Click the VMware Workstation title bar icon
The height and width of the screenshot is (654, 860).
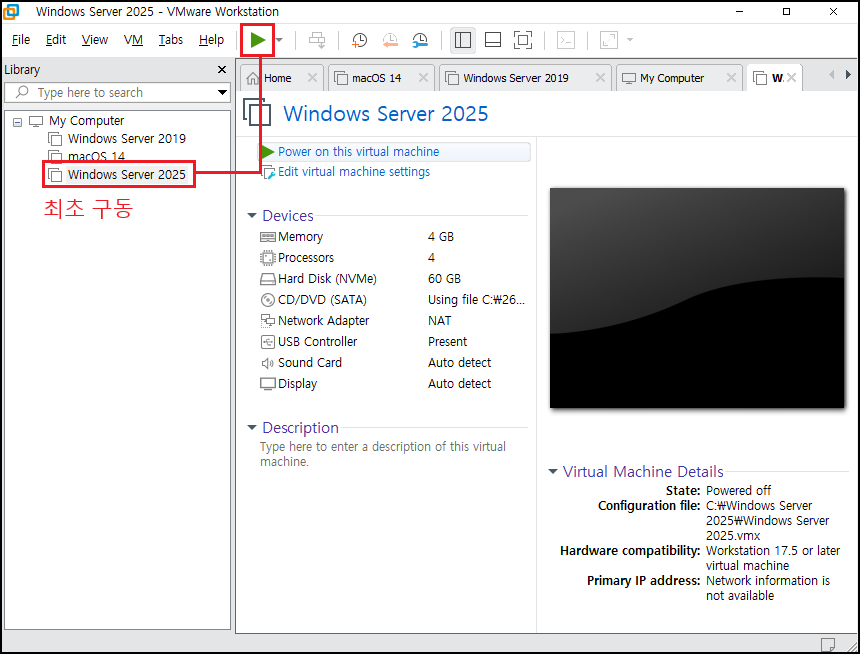11,12
